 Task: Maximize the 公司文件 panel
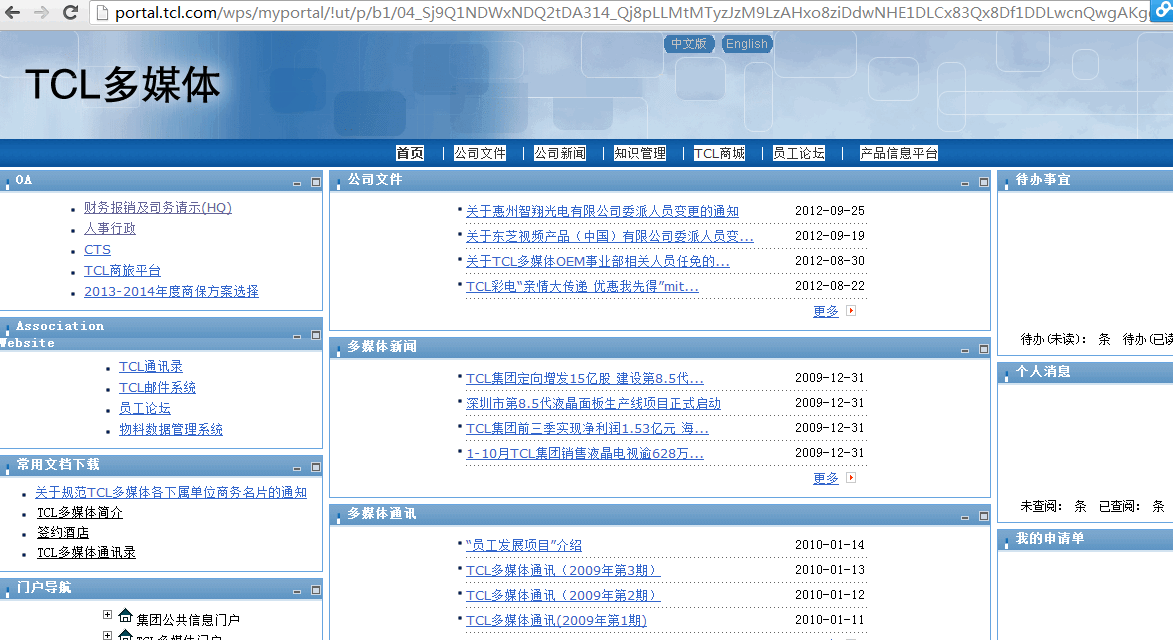tap(984, 182)
